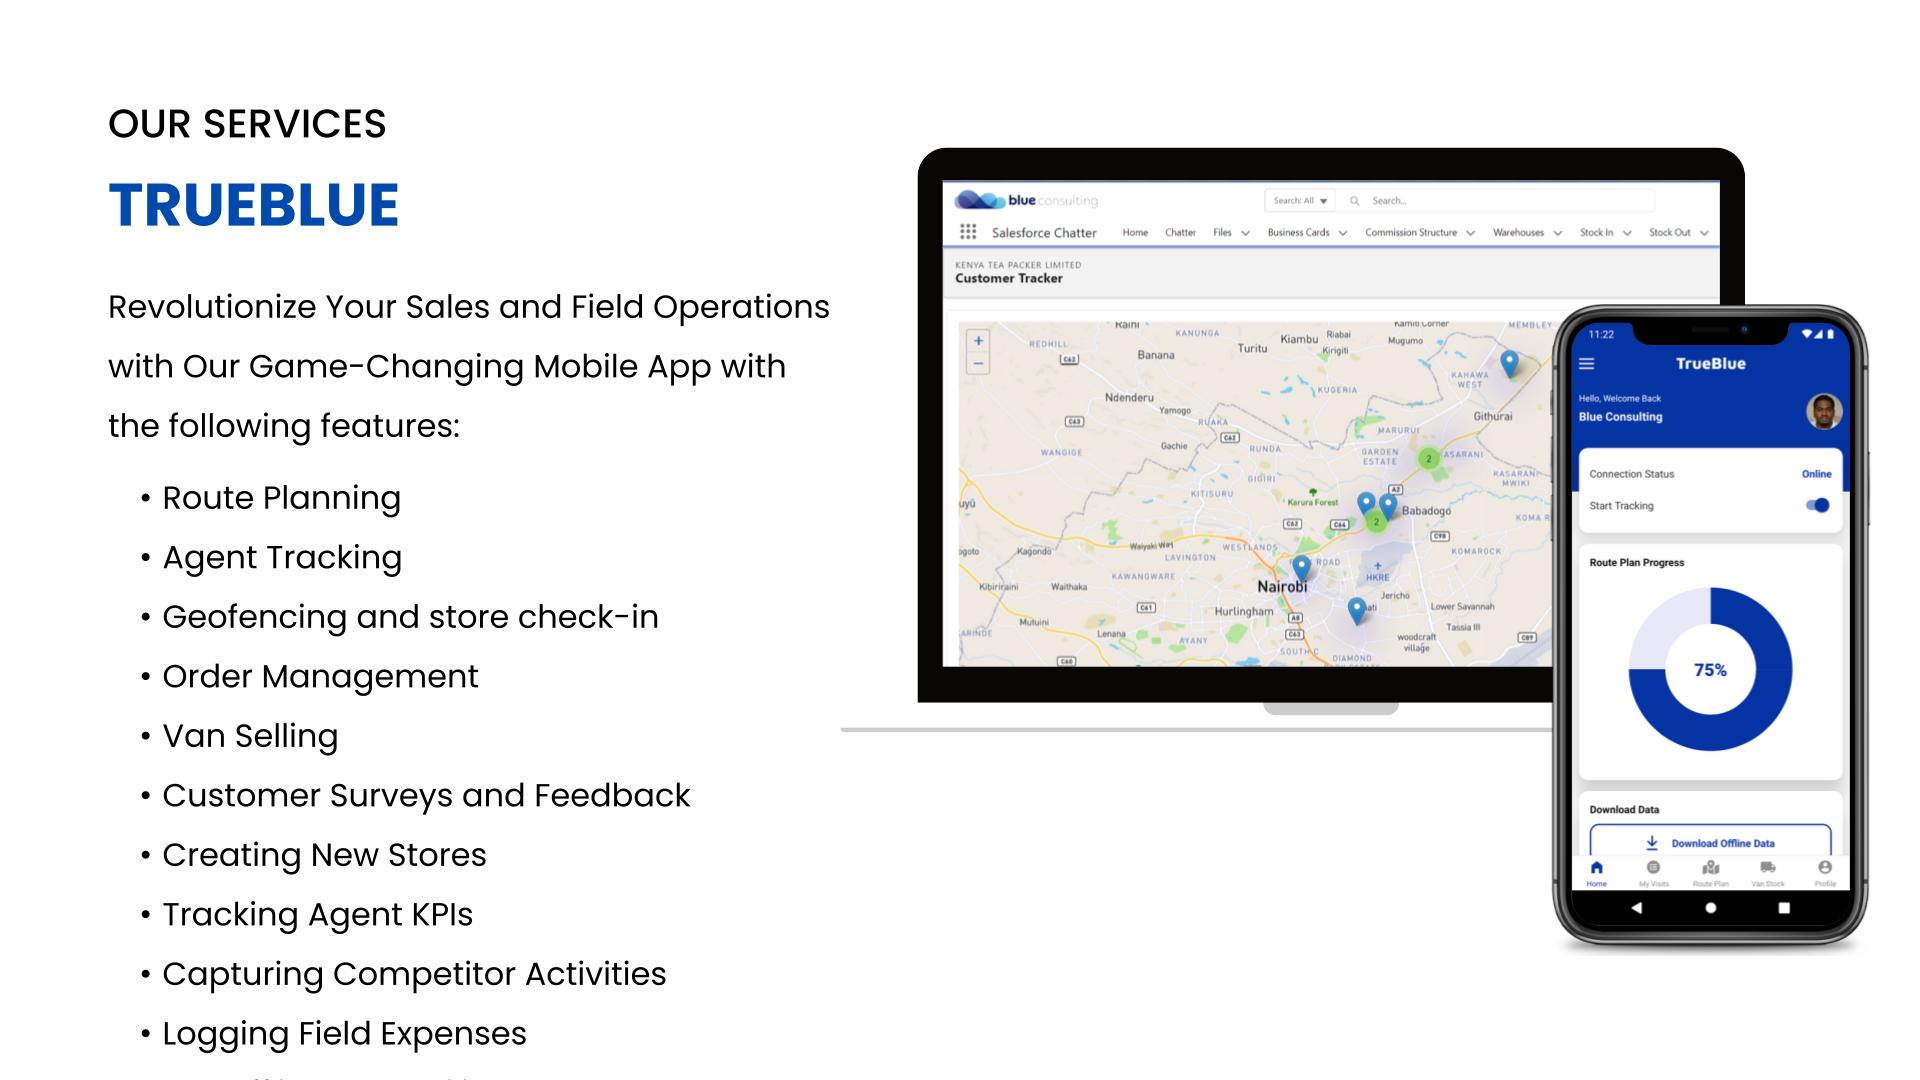Tap the user profile avatar

1824,411
